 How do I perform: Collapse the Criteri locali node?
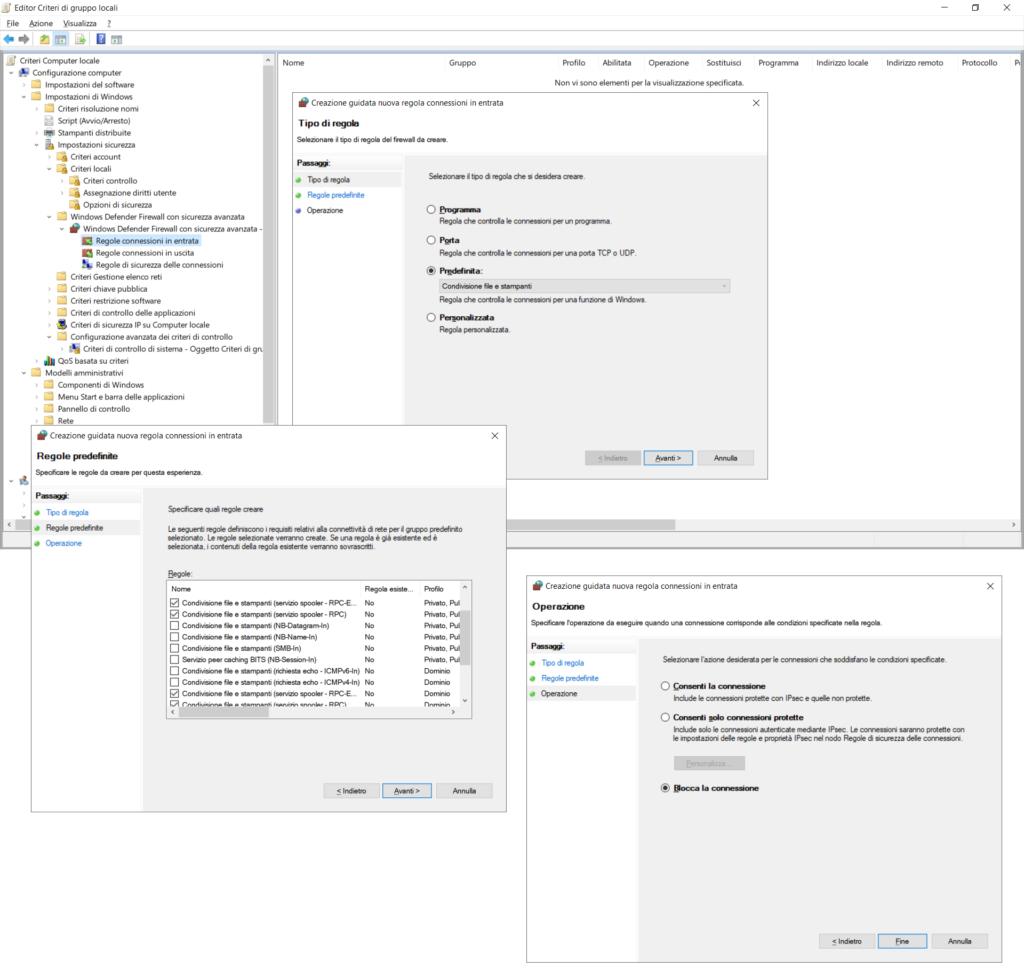pos(50,169)
